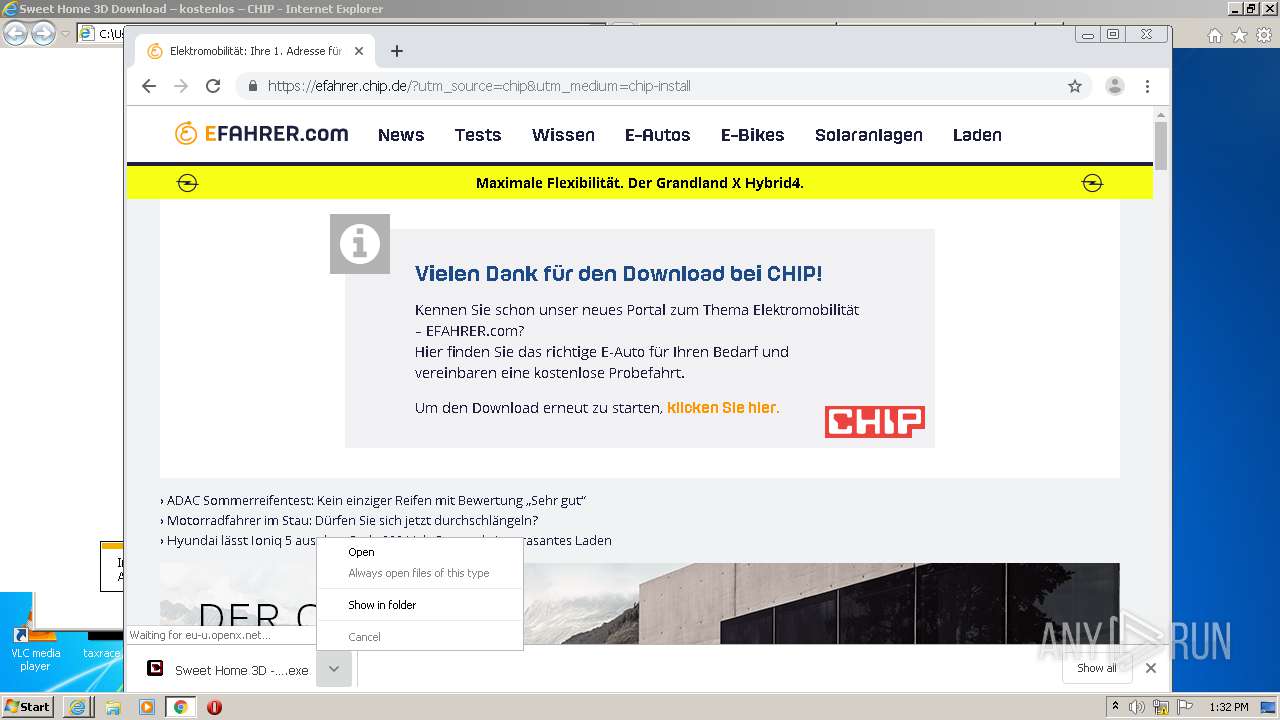This screenshot has height=720, width=1280.
Task: Click Internet Explorer forward button
Action: (x=43, y=33)
